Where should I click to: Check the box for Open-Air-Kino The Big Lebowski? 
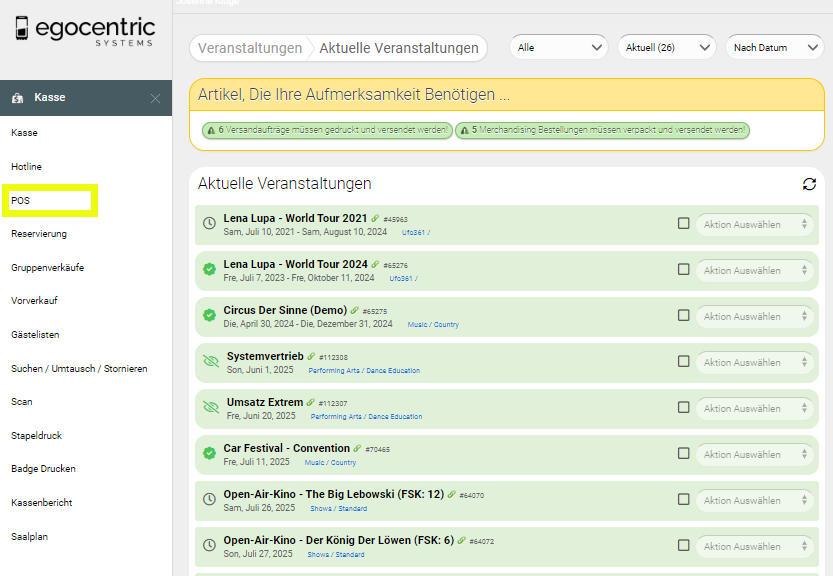(x=684, y=499)
